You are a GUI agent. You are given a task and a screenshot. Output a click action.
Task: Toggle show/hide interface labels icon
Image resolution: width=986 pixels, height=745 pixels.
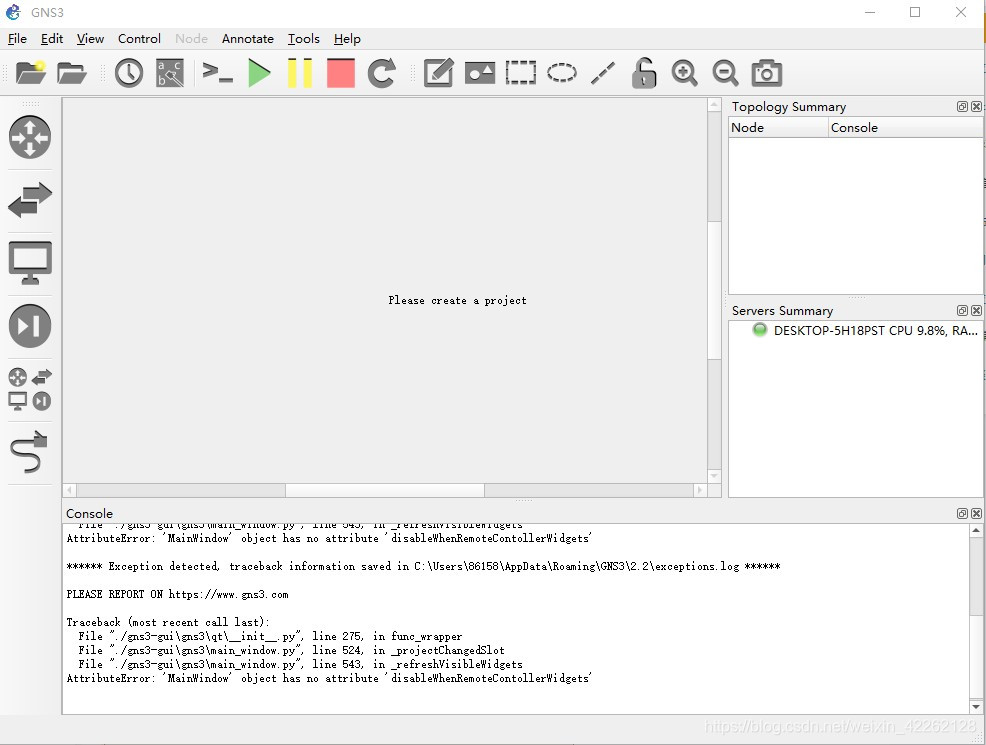click(170, 73)
